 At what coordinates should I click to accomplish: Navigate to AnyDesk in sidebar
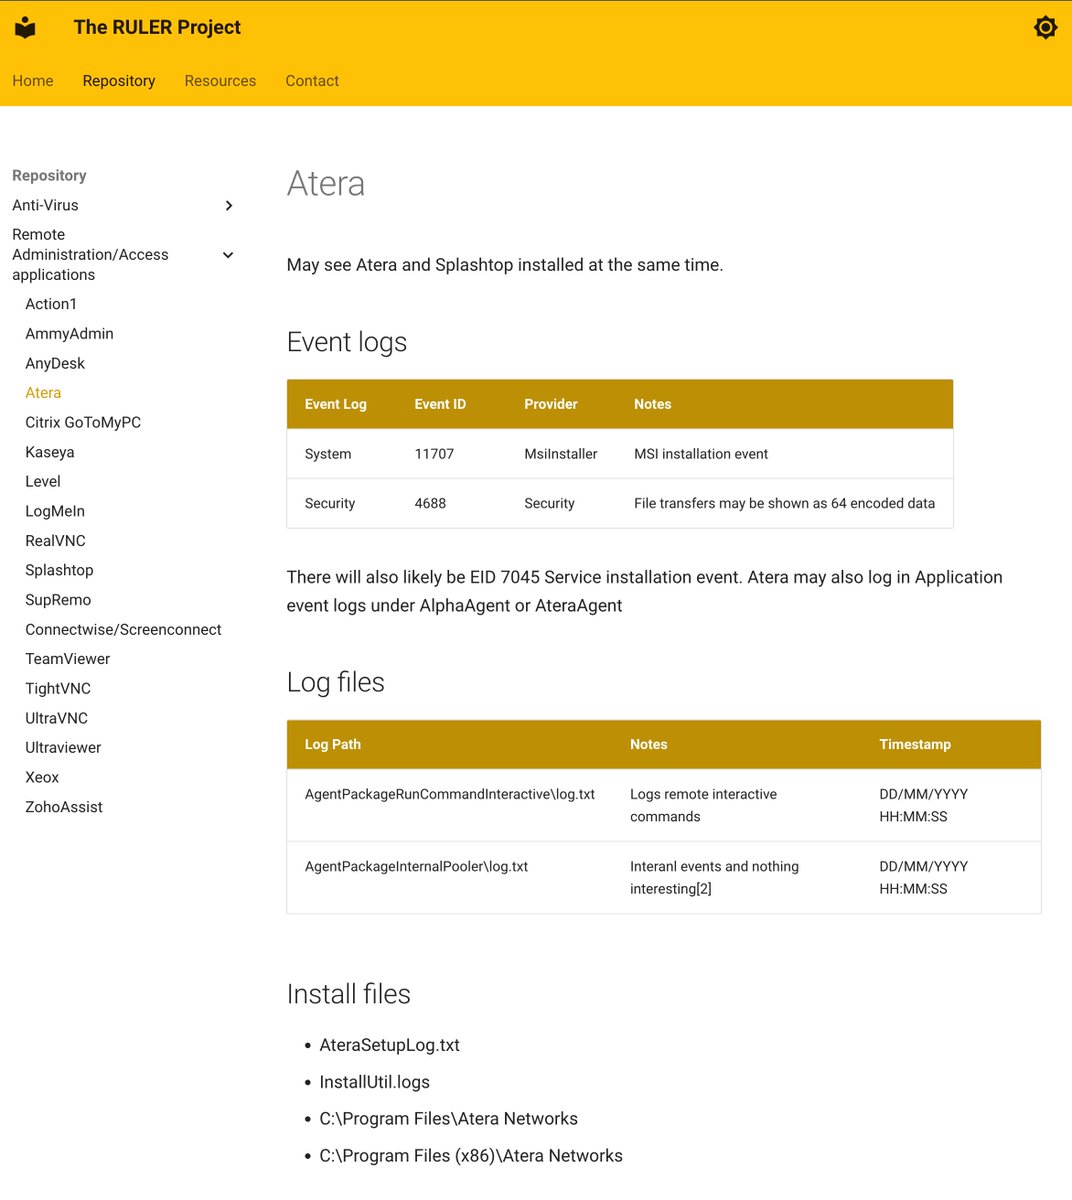(x=55, y=364)
